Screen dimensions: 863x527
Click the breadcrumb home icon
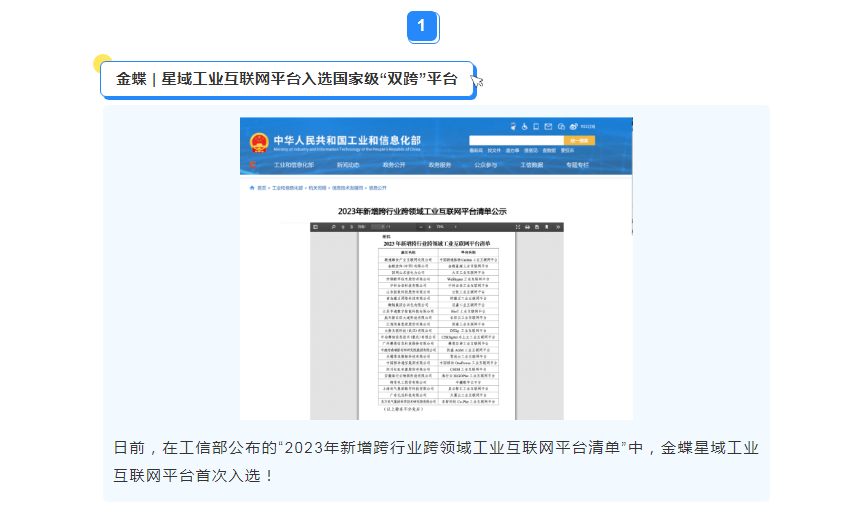(252, 188)
